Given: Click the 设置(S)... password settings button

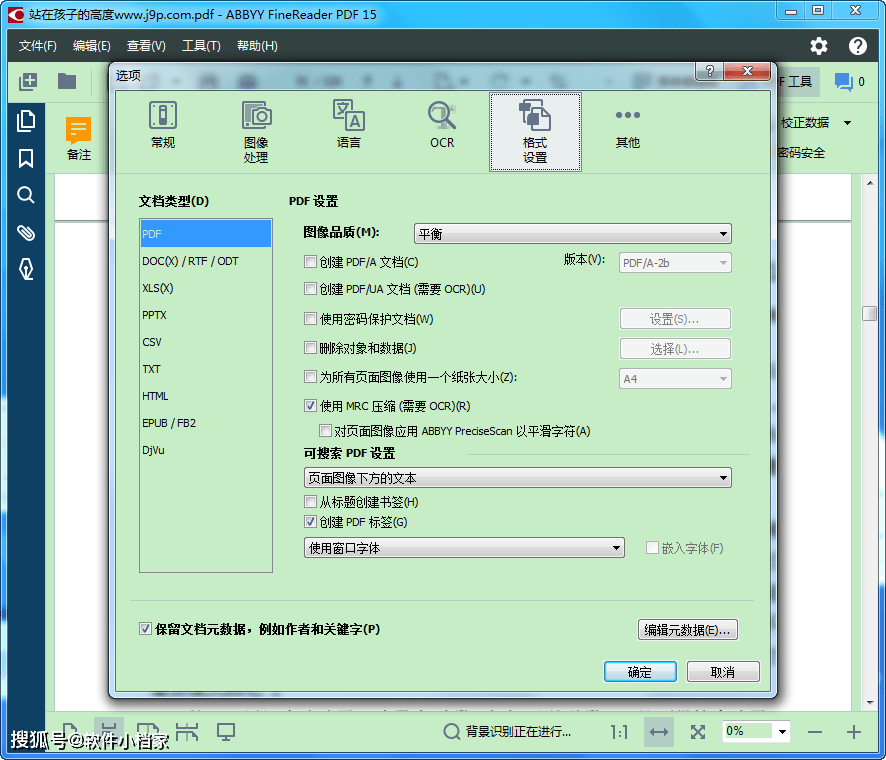Looking at the screenshot, I should 675,319.
